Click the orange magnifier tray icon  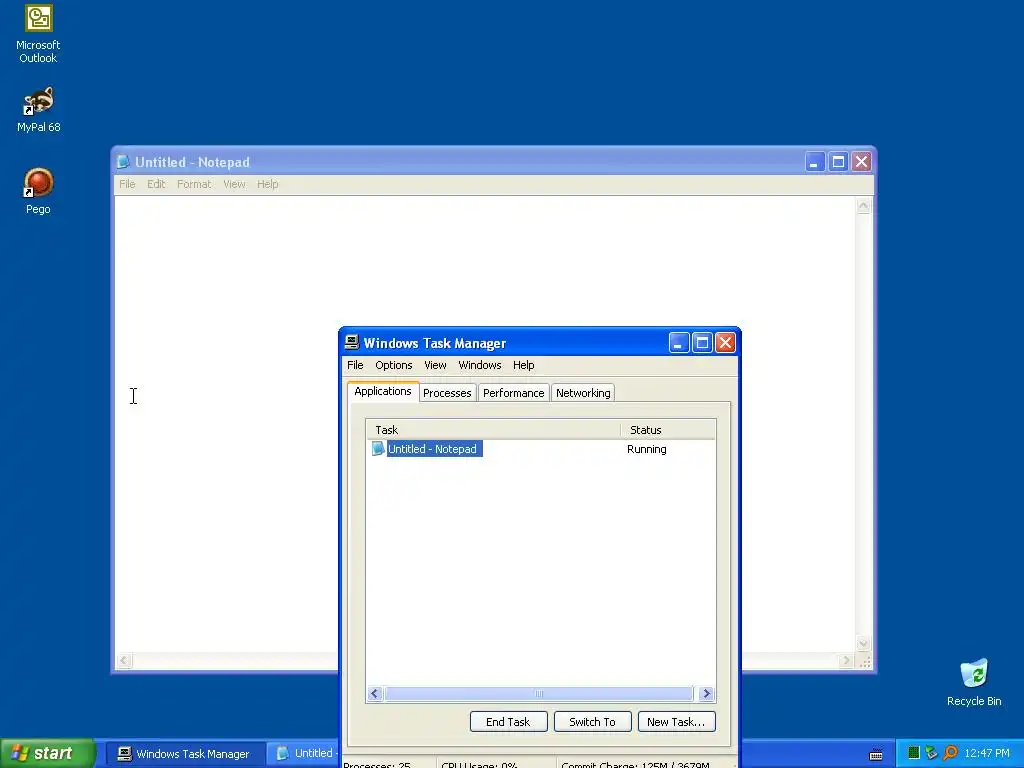point(950,753)
